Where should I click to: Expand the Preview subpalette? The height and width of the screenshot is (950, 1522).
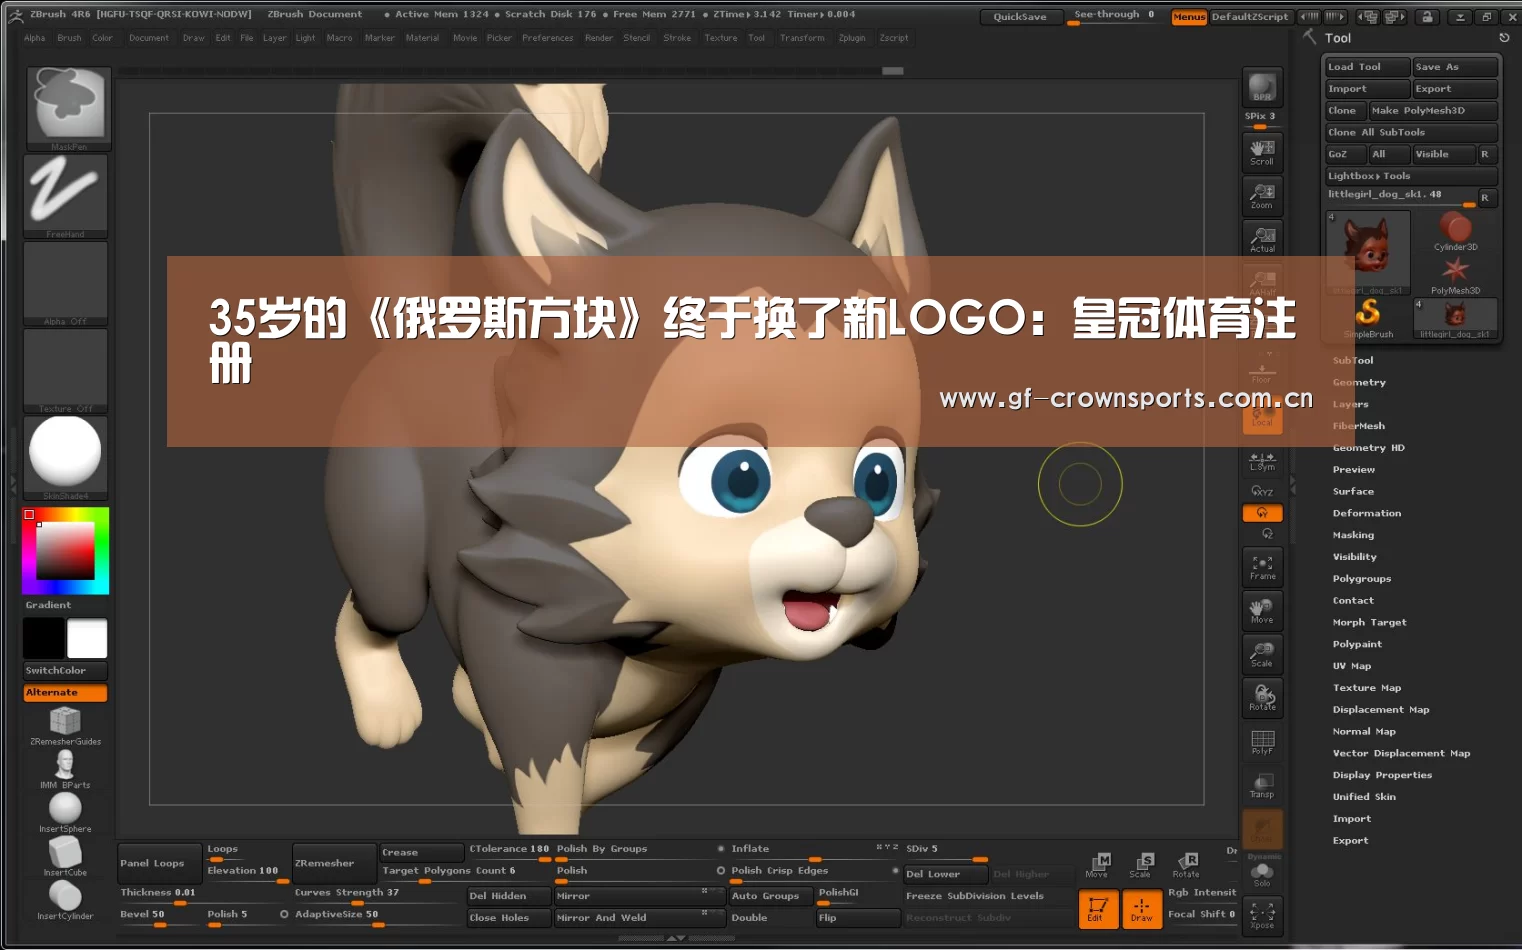(x=1354, y=470)
